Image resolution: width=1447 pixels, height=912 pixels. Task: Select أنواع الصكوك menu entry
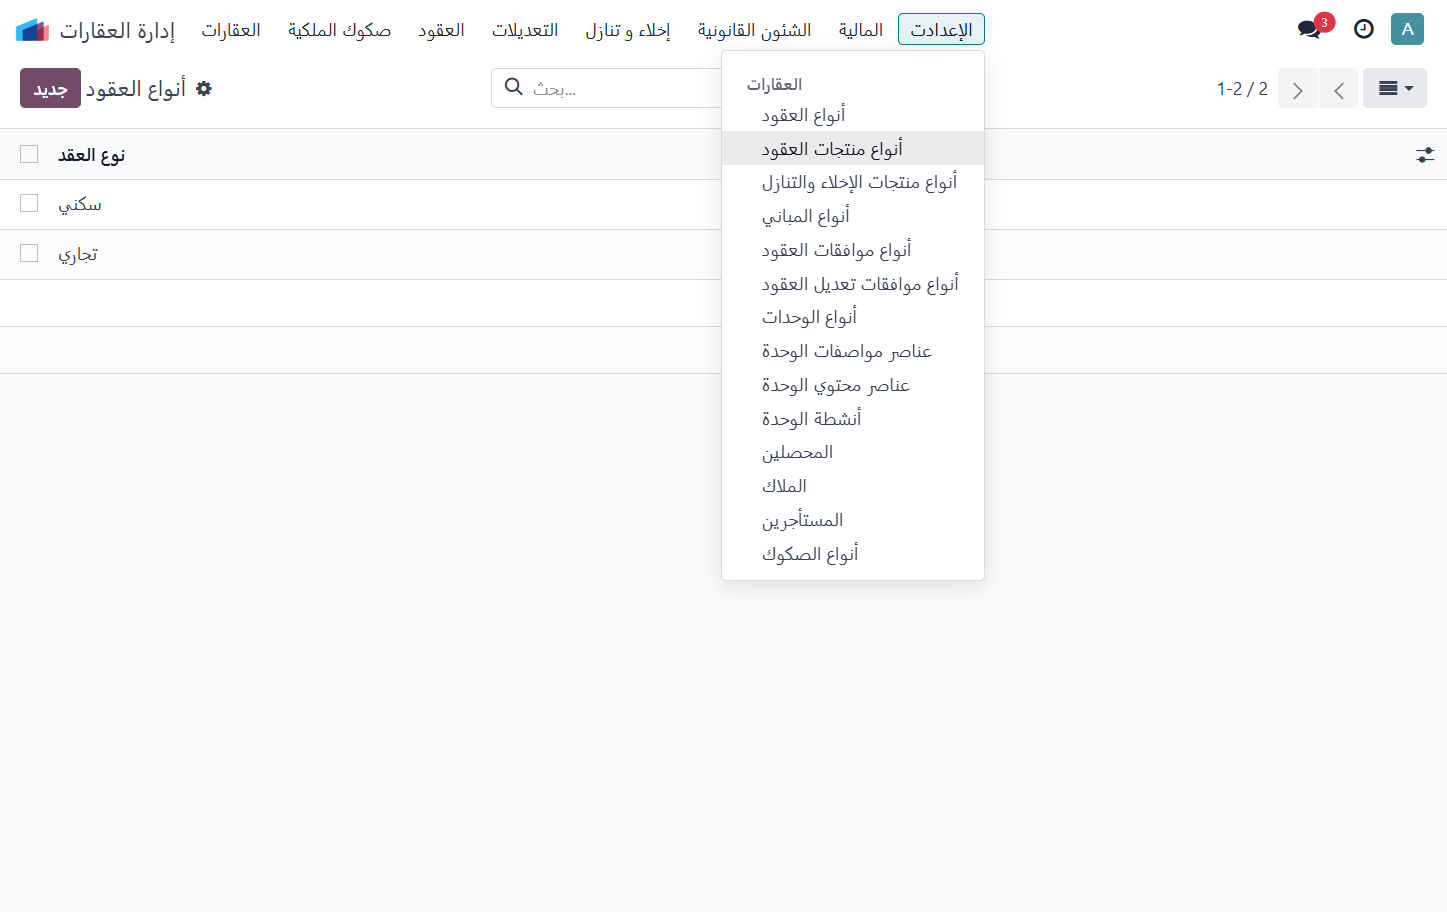(x=853, y=554)
